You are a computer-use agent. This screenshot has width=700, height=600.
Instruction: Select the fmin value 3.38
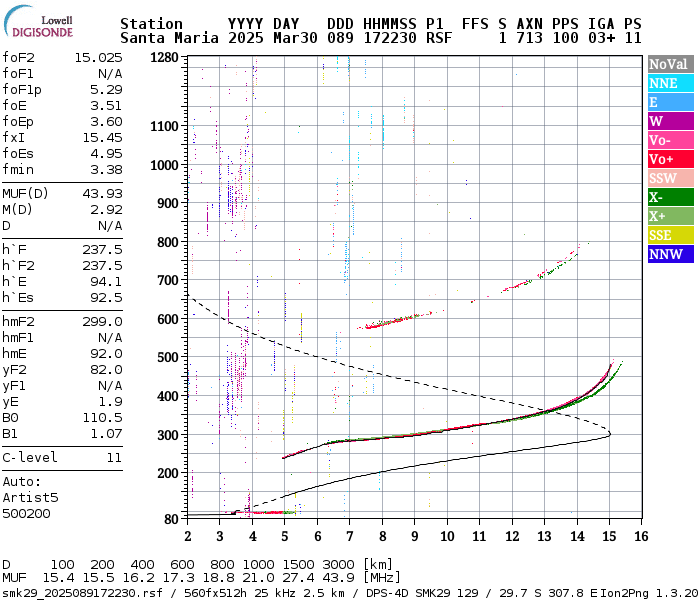[106, 170]
